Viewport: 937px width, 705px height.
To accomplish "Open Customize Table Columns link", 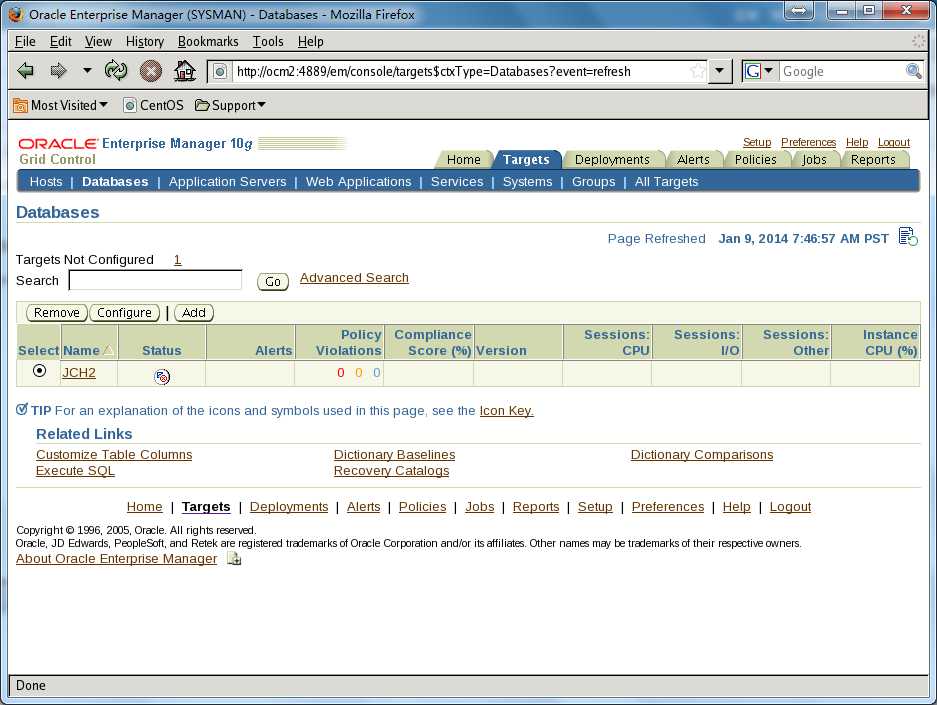I will [x=114, y=455].
